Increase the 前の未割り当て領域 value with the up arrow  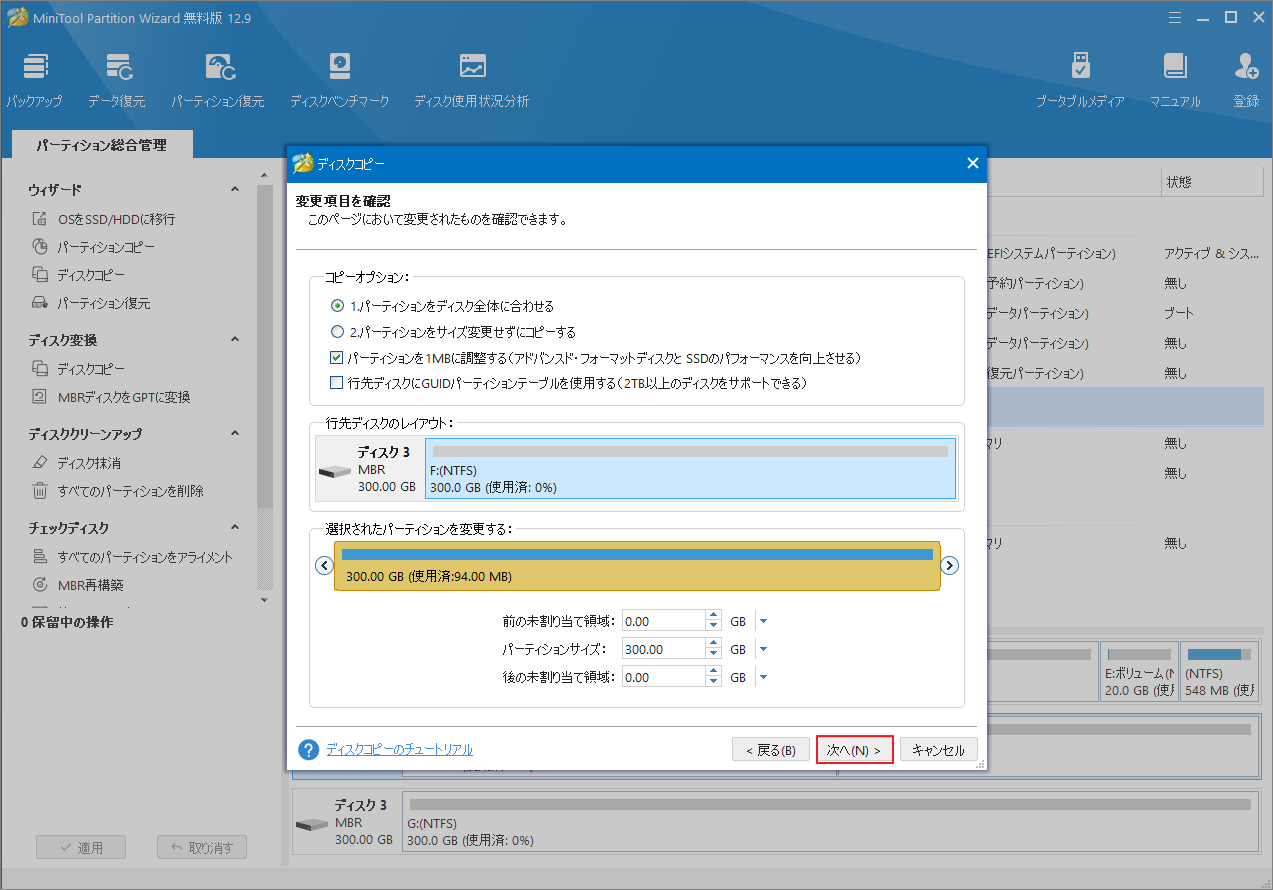(713, 616)
